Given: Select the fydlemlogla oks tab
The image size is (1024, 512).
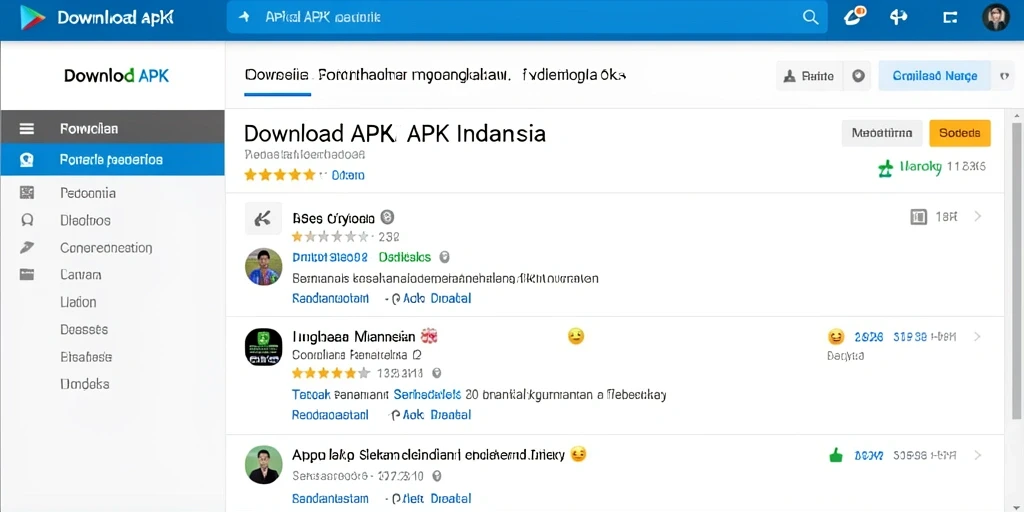Looking at the screenshot, I should pos(575,75).
